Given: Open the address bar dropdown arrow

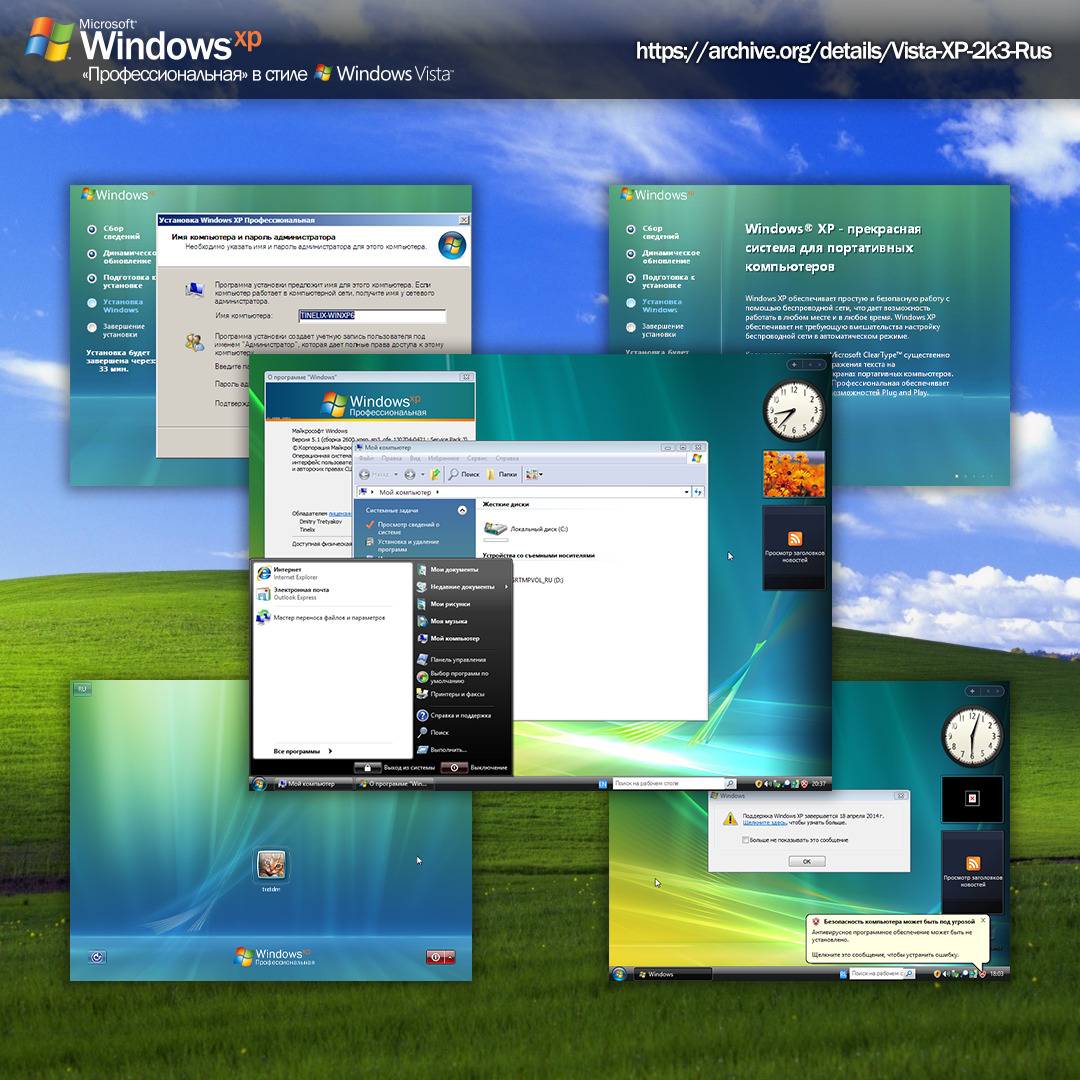Looking at the screenshot, I should pyautogui.click(x=687, y=492).
